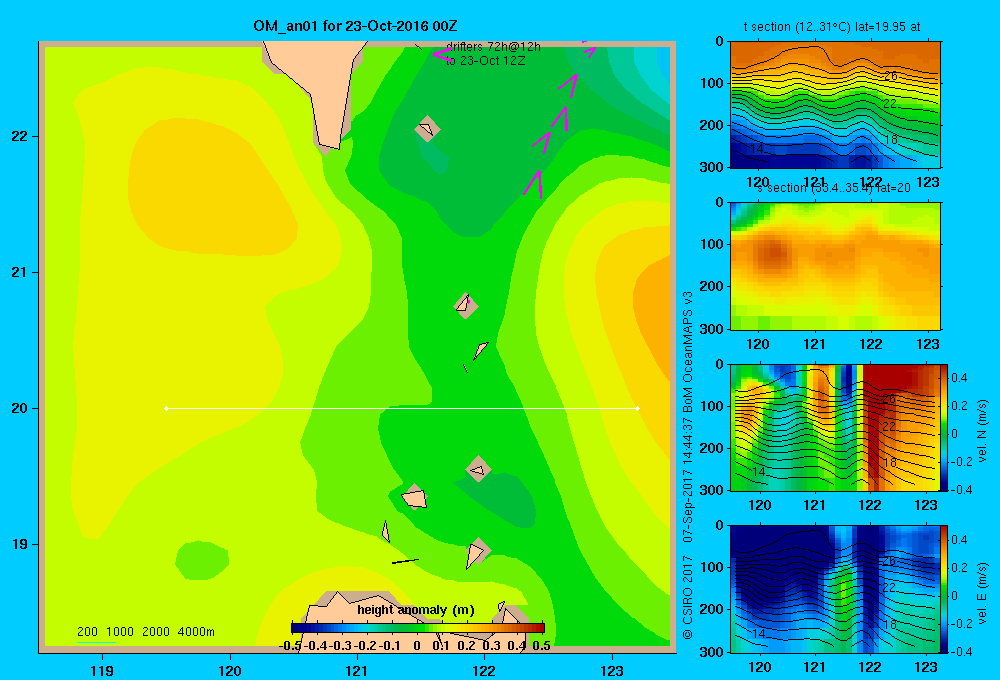This screenshot has width=1000, height=680.
Task: Click depth tick "100" on temperature section axis
Action: point(714,83)
